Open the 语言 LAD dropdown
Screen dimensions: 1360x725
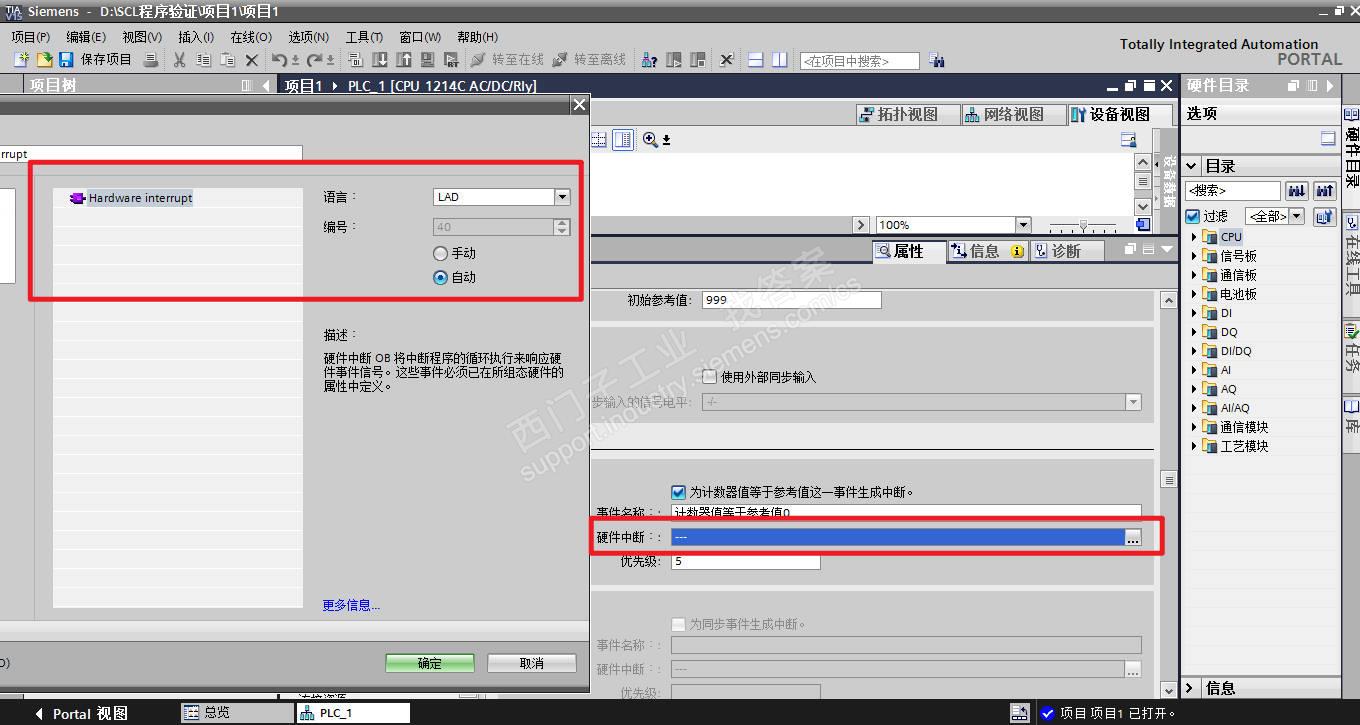pos(562,198)
